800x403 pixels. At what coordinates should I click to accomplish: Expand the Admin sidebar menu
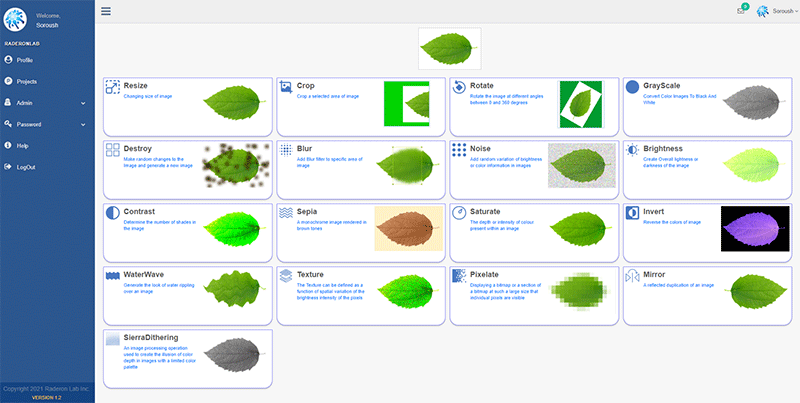tap(47, 102)
